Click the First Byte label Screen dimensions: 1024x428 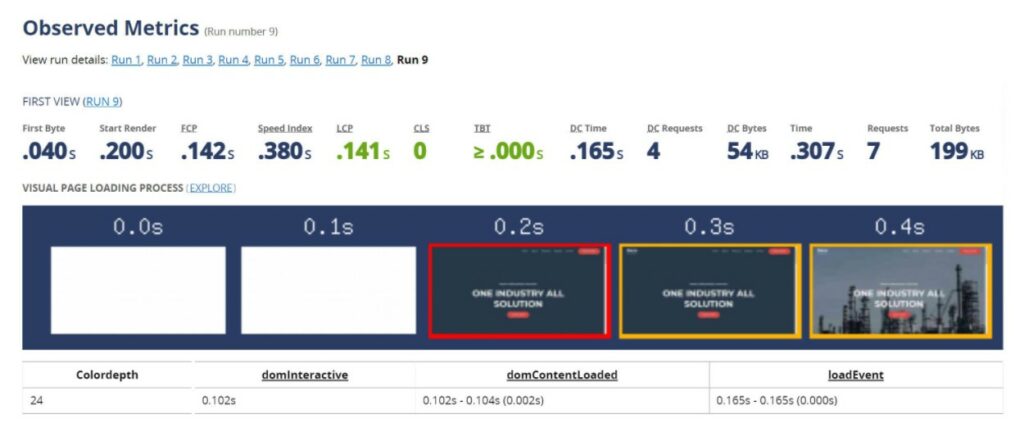pos(44,129)
